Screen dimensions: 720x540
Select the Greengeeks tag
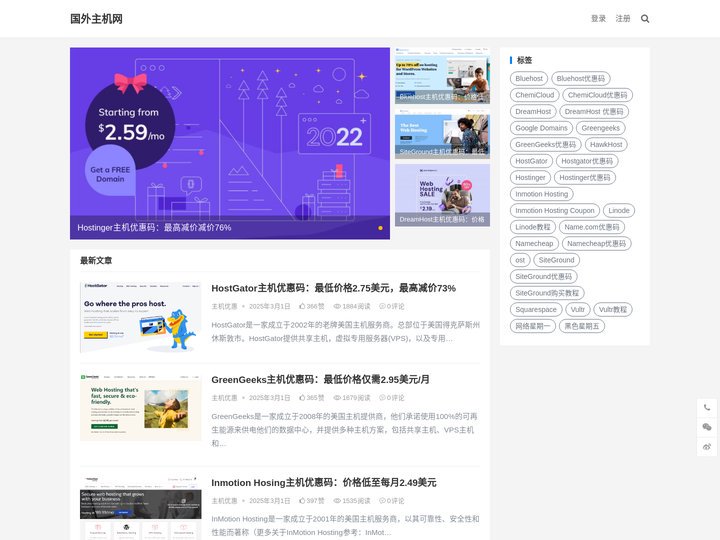point(601,128)
